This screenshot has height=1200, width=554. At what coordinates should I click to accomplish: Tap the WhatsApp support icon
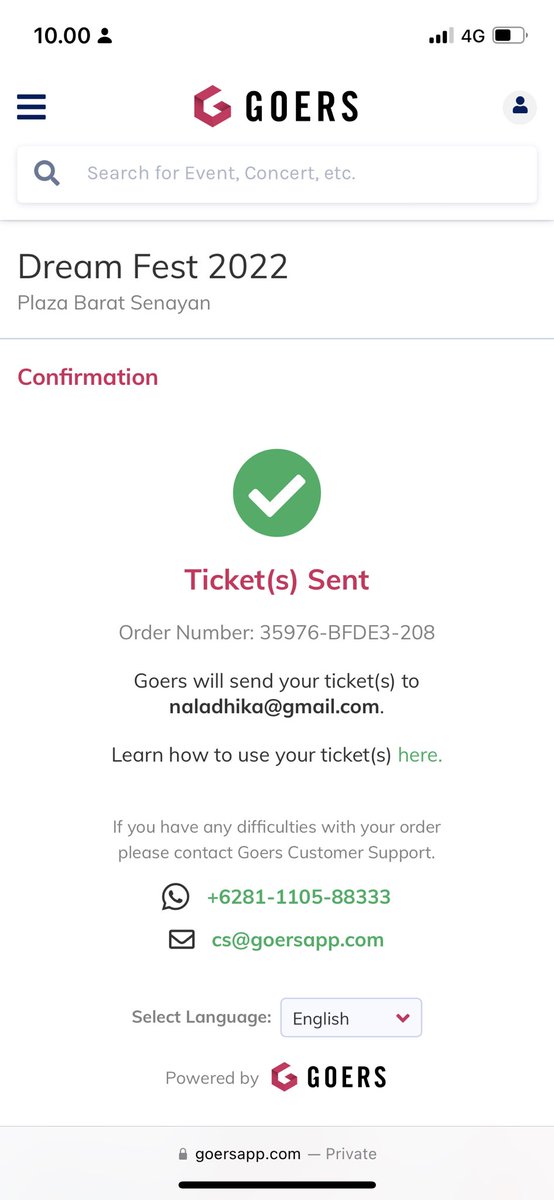pos(175,897)
